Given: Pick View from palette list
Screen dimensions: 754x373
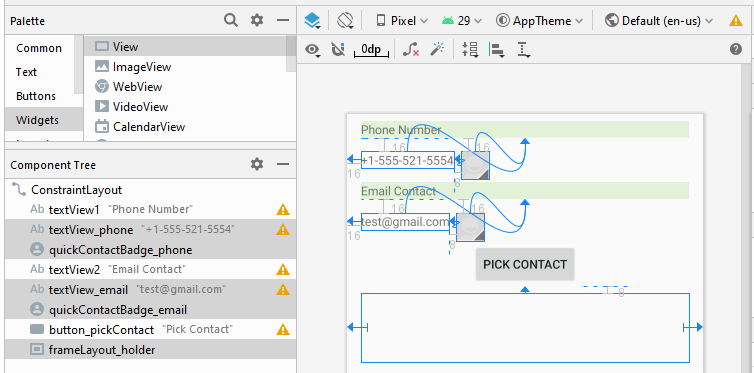Looking at the screenshot, I should tap(185, 47).
